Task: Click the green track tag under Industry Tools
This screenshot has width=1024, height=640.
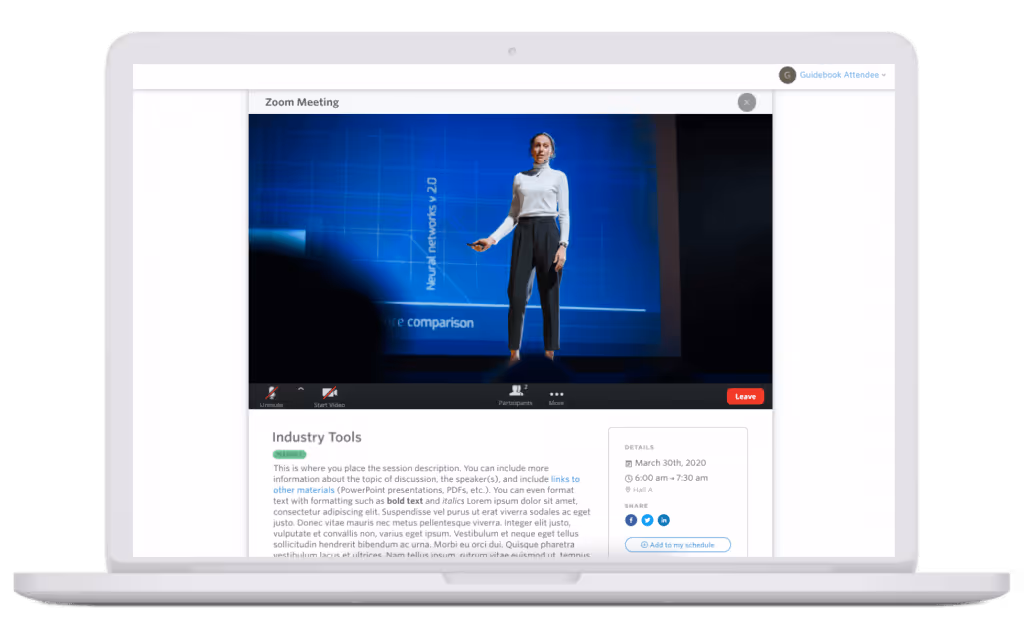Action: click(x=289, y=454)
